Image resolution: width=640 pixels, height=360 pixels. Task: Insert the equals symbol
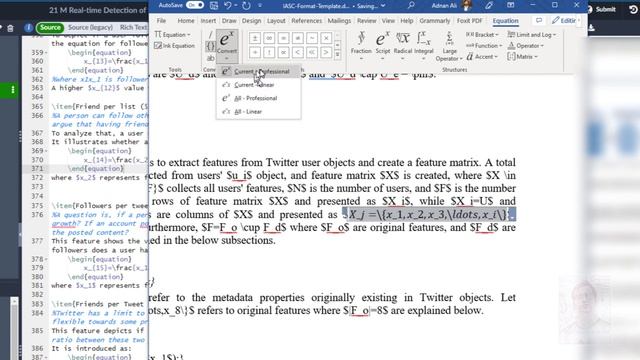tap(283, 38)
